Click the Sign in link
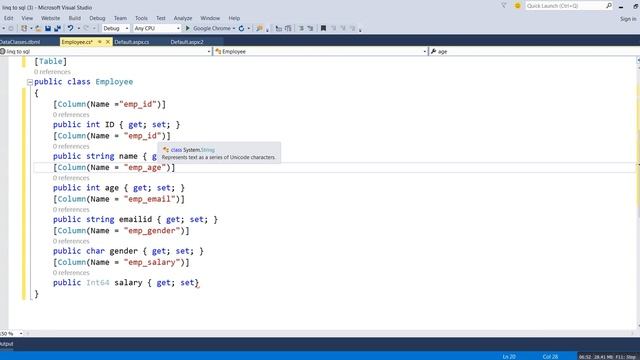640x360 pixels. tap(628, 19)
